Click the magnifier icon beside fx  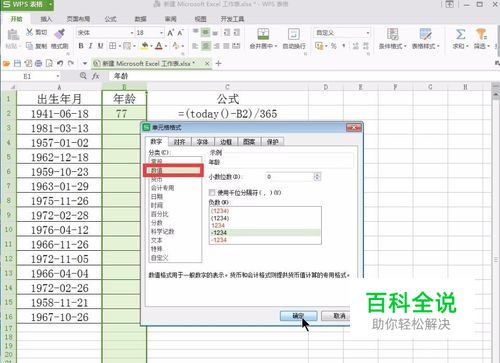pyautogui.click(x=83, y=76)
